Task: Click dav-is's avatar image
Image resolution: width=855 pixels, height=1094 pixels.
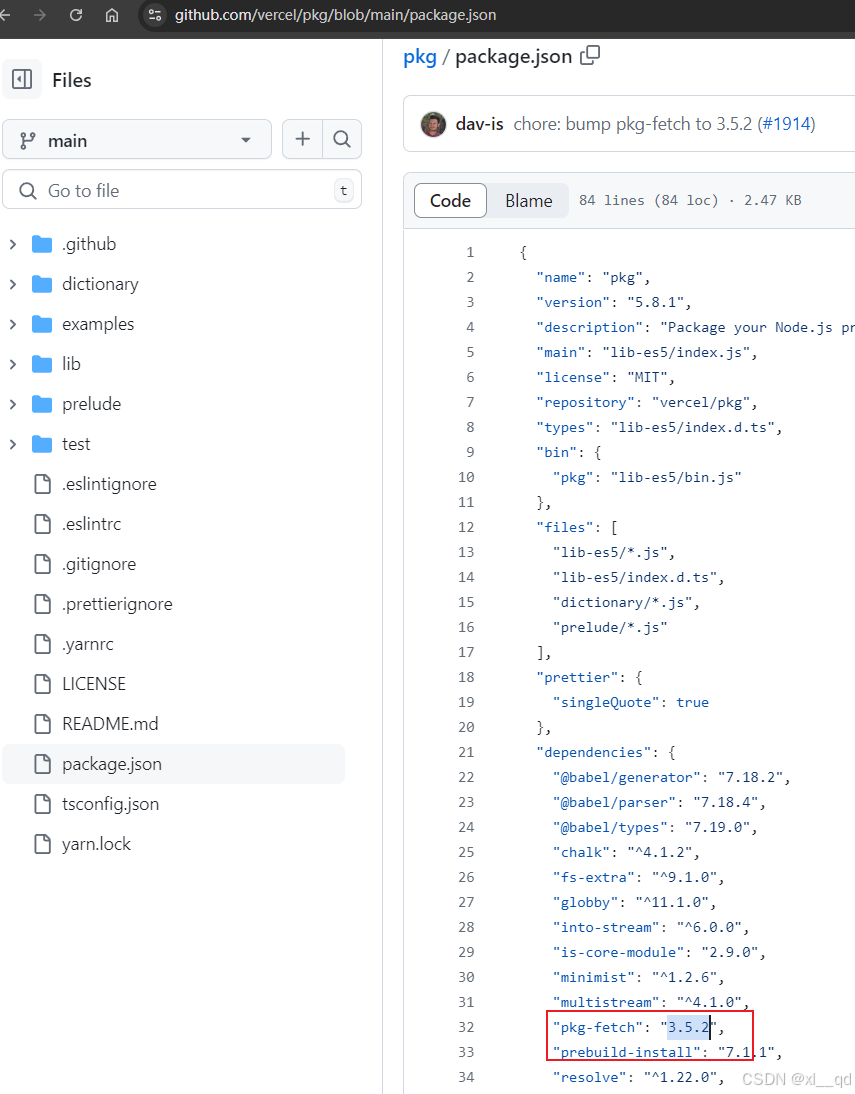Action: pos(433,123)
